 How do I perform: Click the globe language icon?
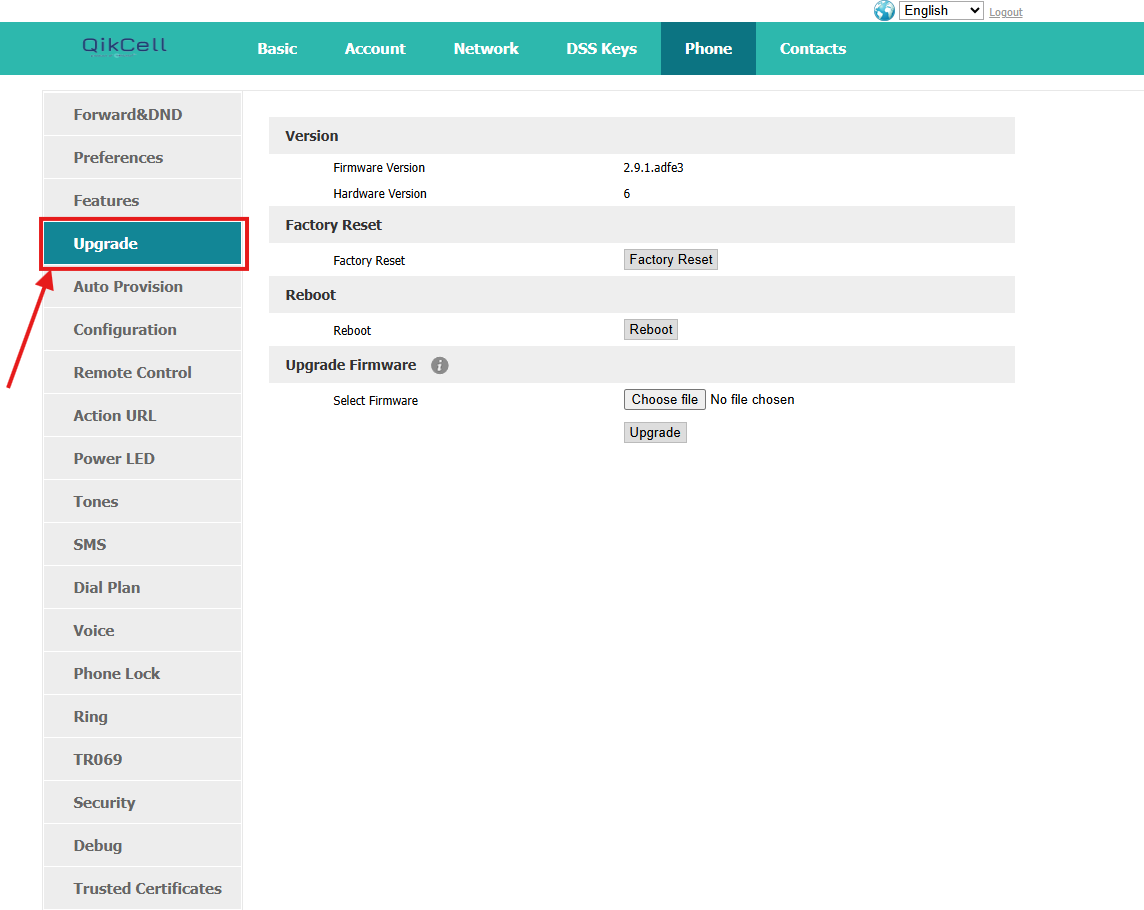point(884,11)
